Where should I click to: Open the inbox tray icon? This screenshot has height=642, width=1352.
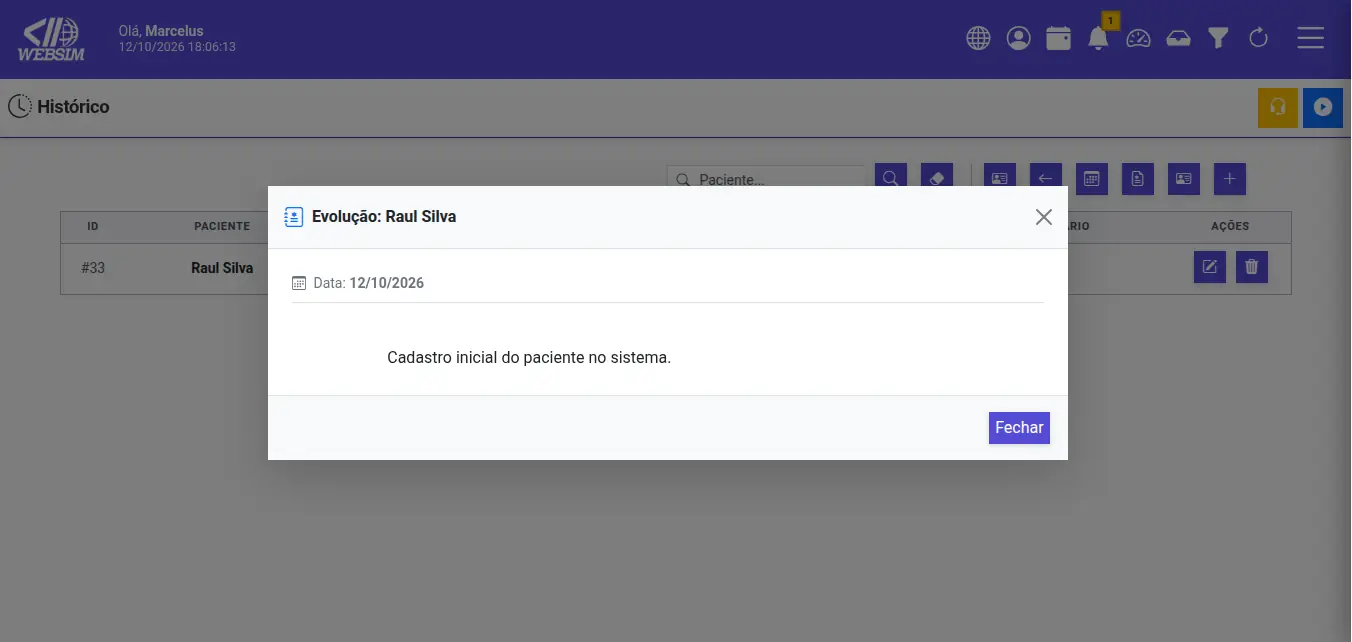1179,39
